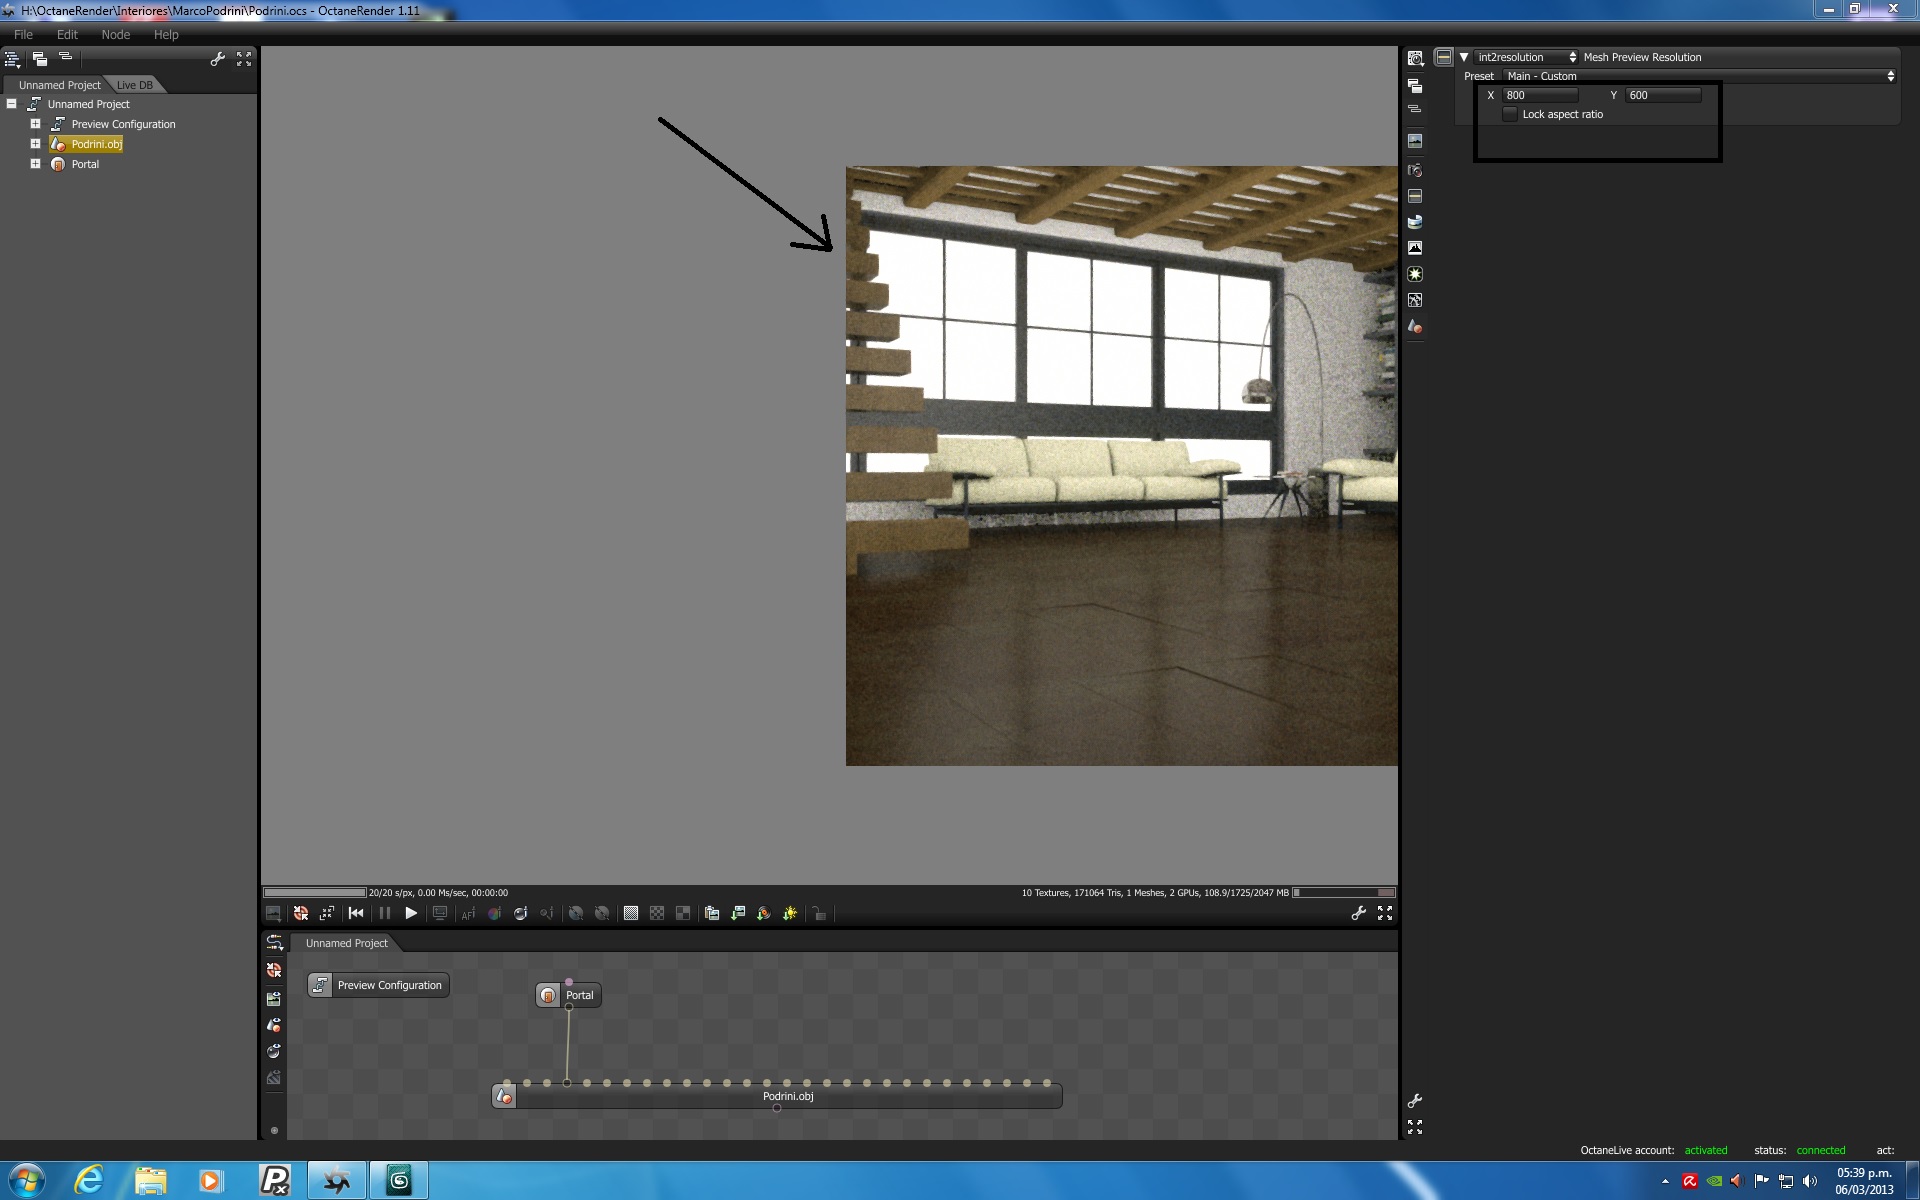The width and height of the screenshot is (1920, 1200).
Task: Expand Preview Configuration tree node
Action: coord(35,124)
